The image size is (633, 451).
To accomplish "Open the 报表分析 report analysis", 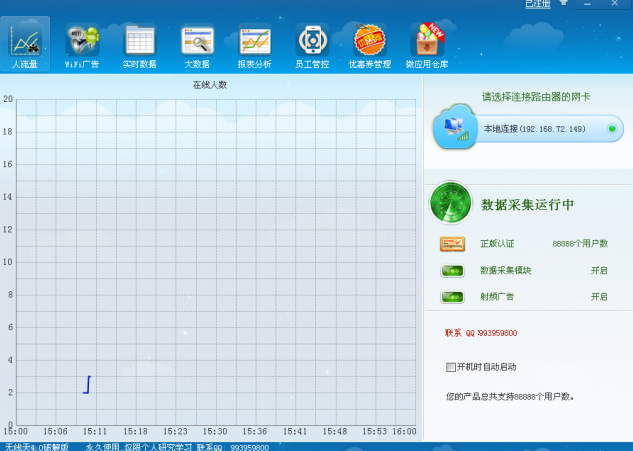I will pyautogui.click(x=254, y=43).
